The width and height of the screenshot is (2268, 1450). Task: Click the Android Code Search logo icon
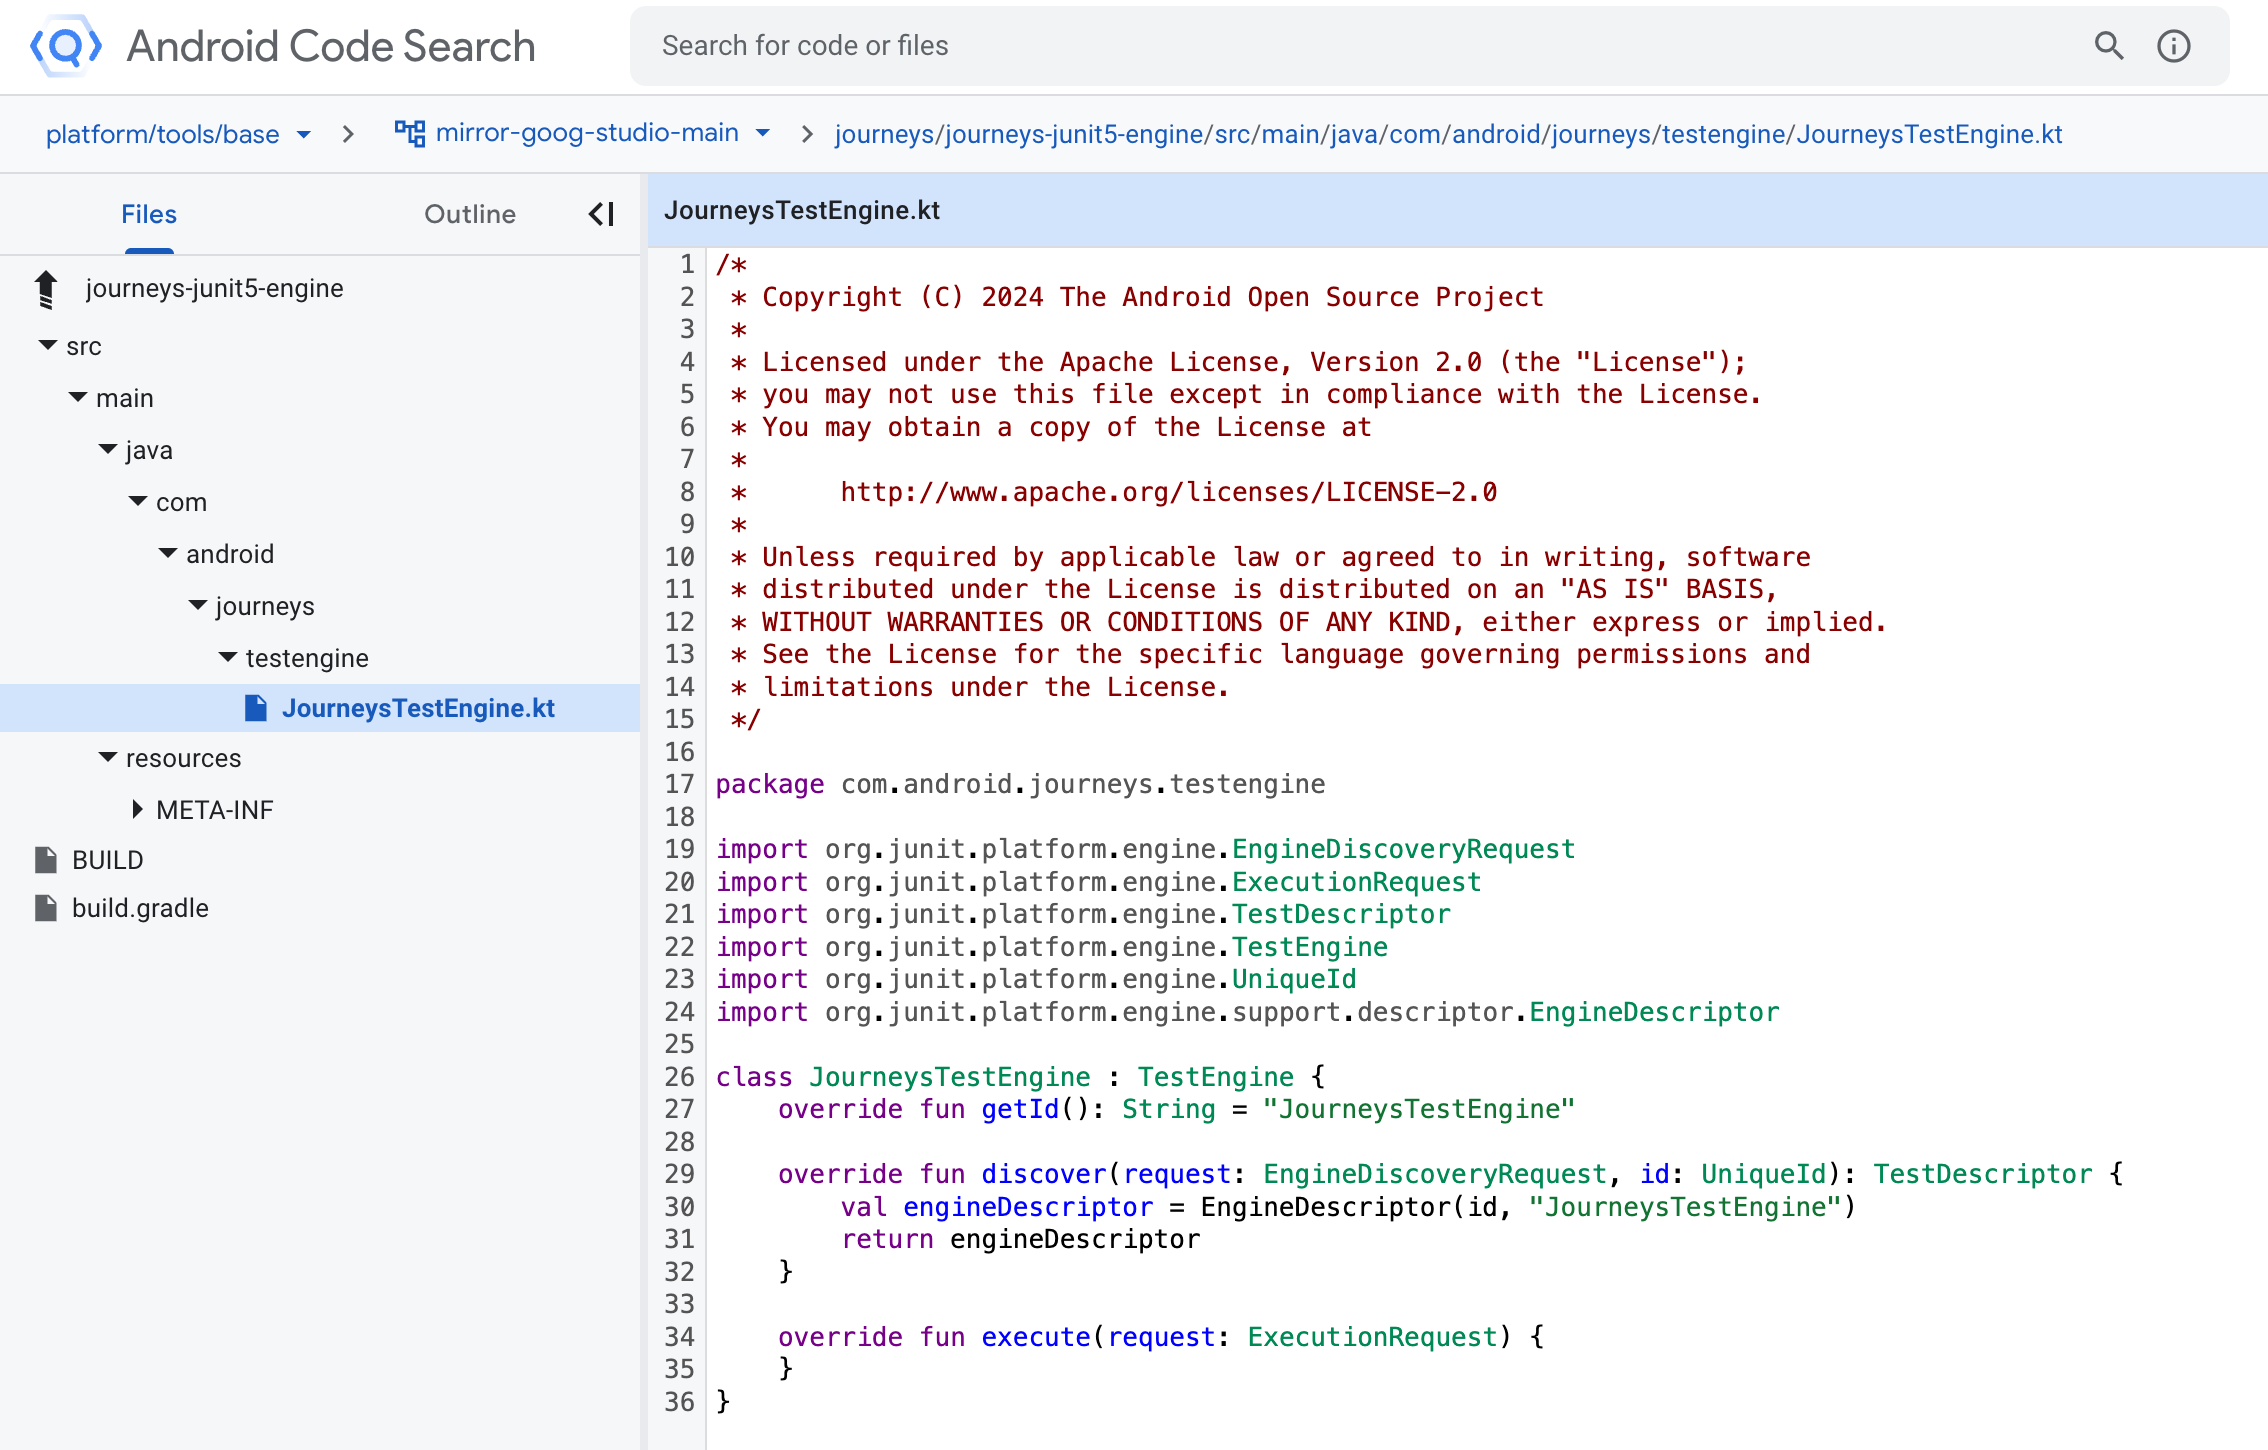(66, 46)
